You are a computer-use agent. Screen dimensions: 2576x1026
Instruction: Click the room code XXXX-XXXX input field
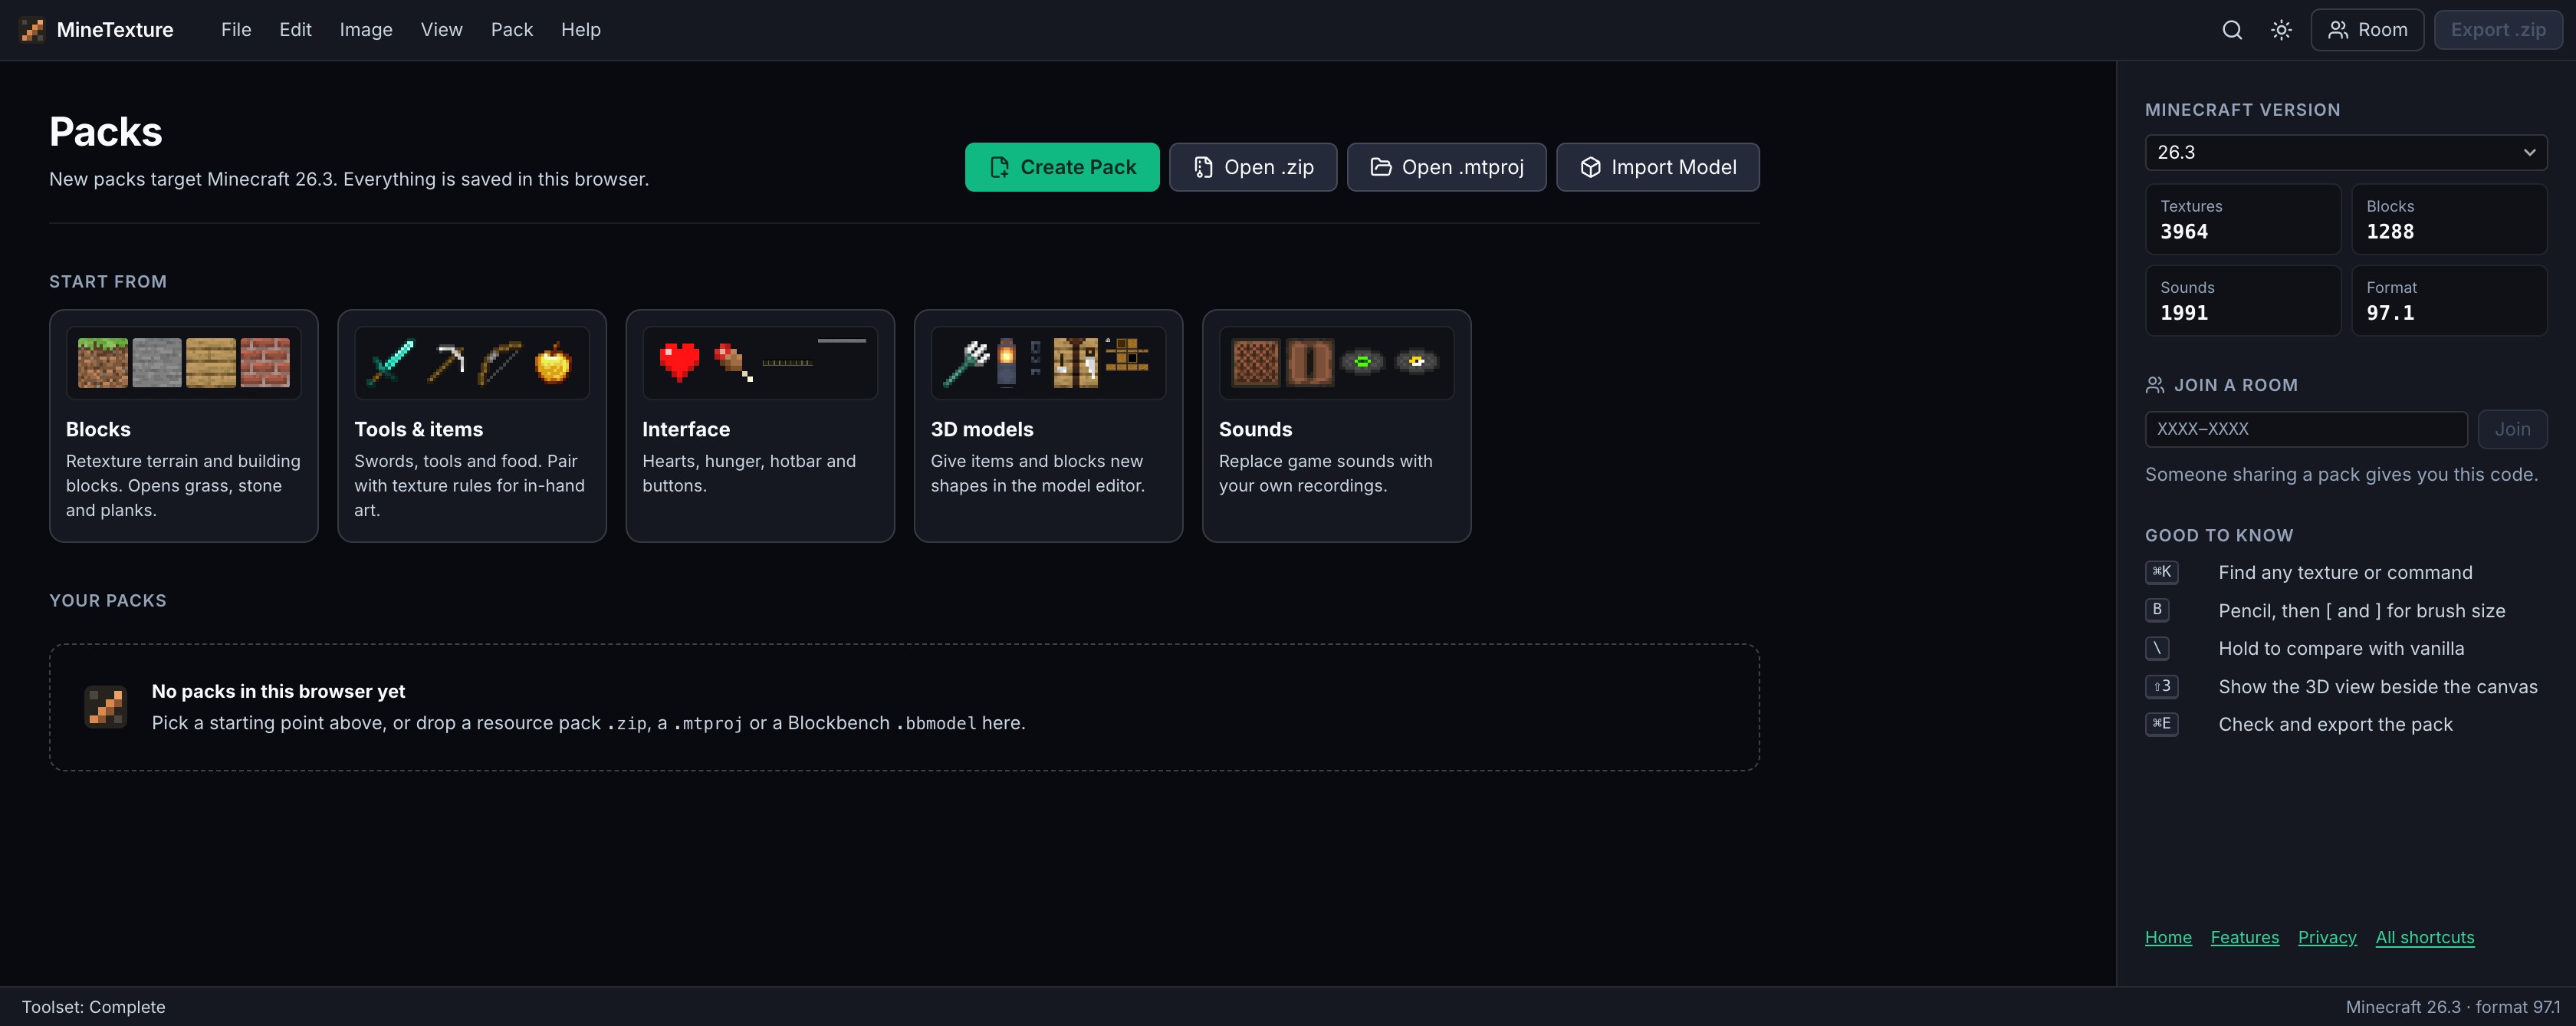(2306, 429)
